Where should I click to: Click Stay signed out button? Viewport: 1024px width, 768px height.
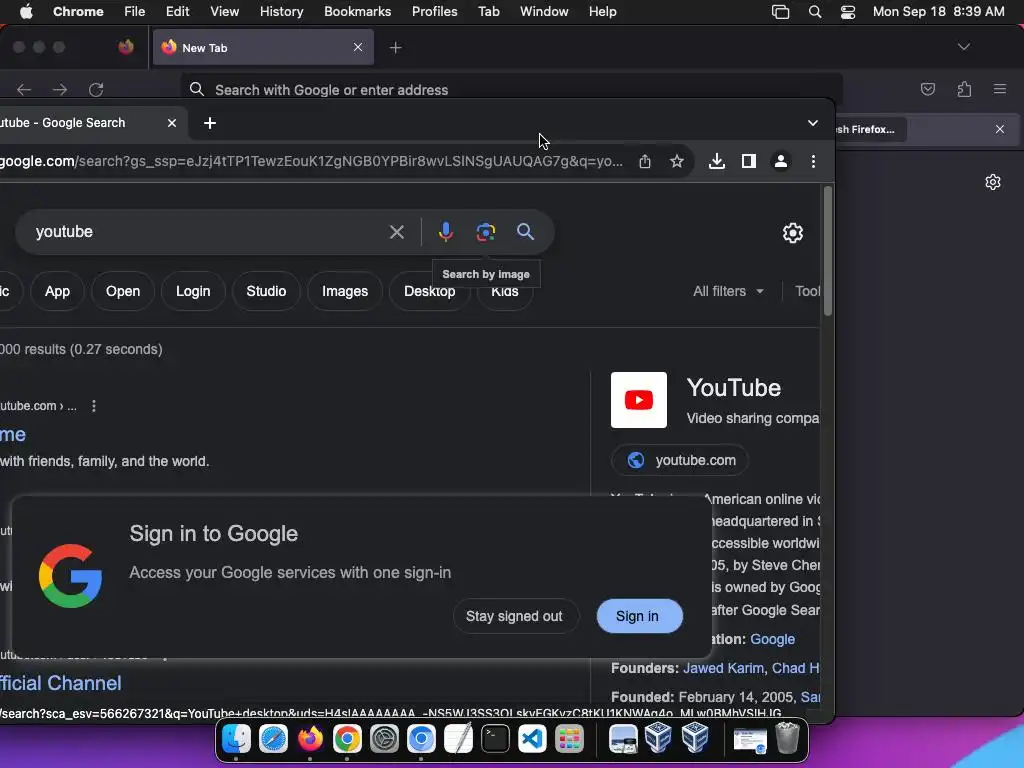coord(515,616)
